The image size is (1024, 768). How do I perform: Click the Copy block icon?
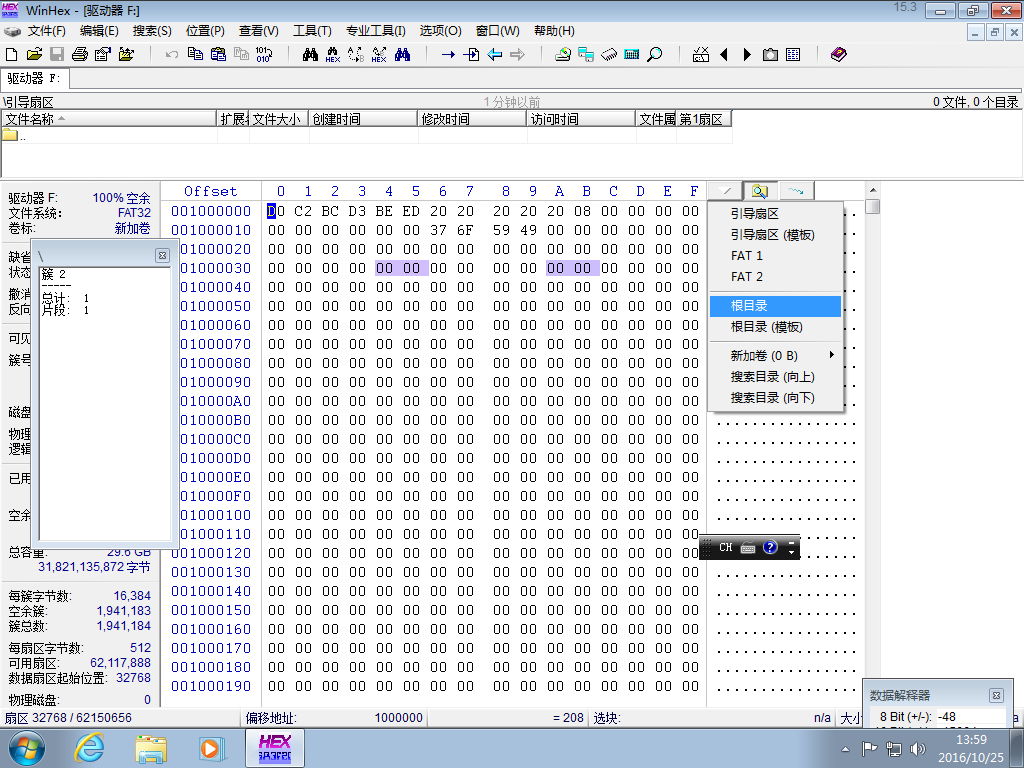[x=195, y=55]
